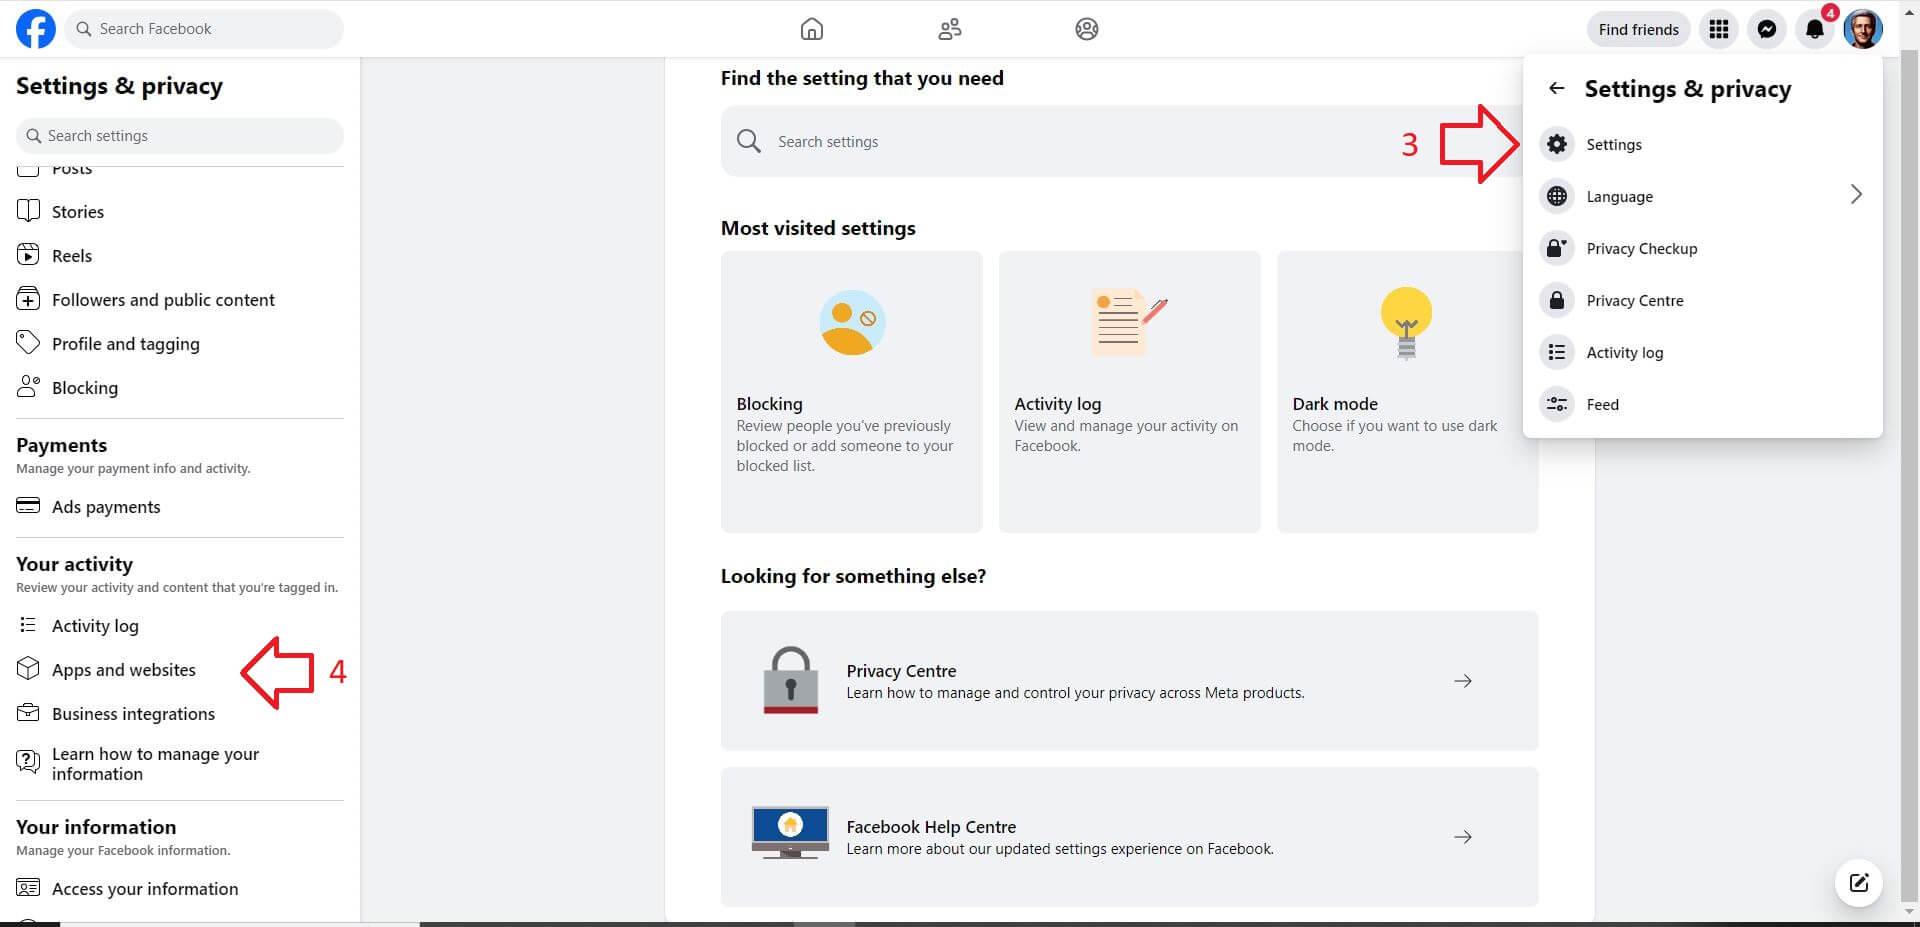Open Stories in the settings sidebar
Viewport: 1920px width, 927px height.
[x=180, y=212]
